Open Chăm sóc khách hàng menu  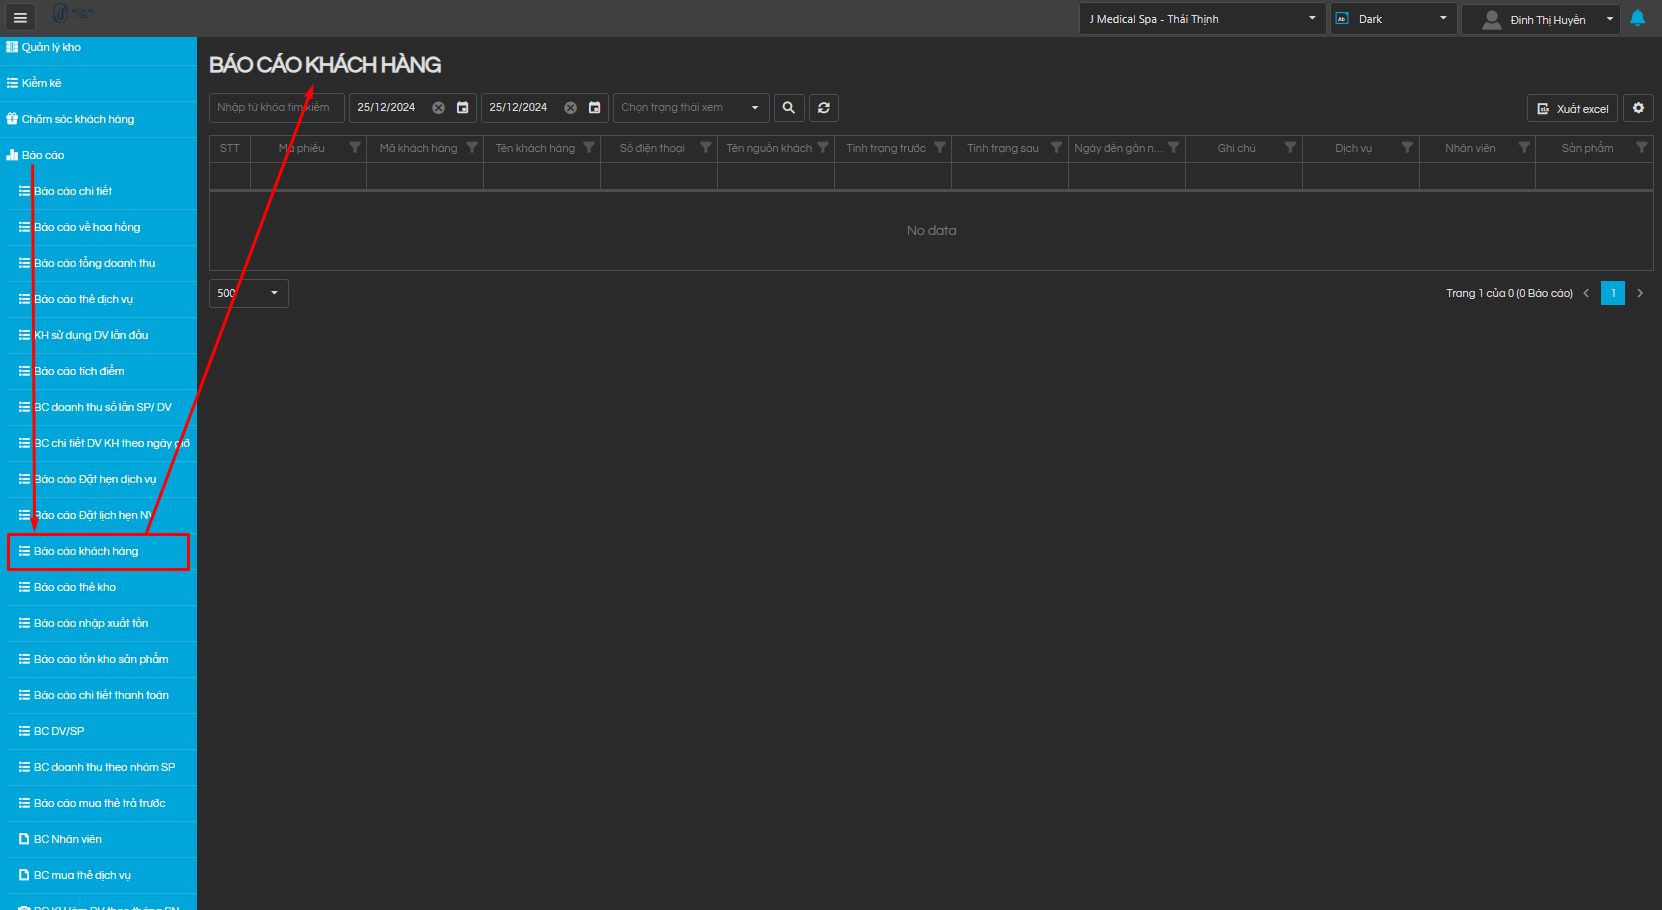point(78,119)
